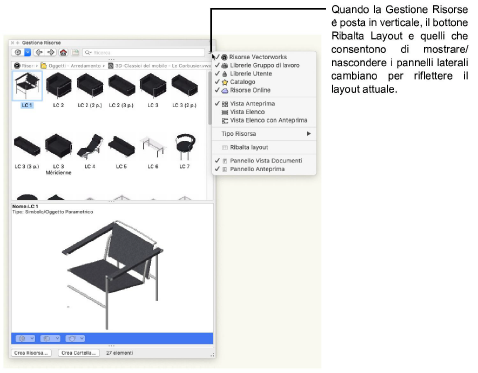Screen dimensions: 478x373
Task: Open the first preview view dropdown
Action: (25, 339)
